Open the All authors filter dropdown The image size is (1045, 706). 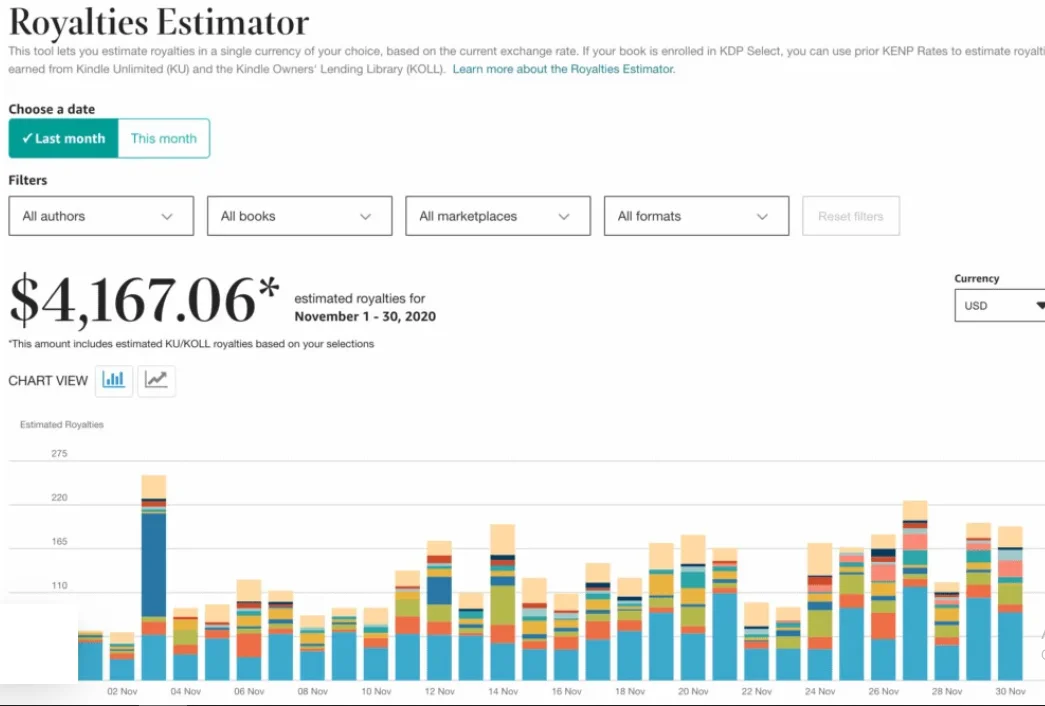coord(100,215)
